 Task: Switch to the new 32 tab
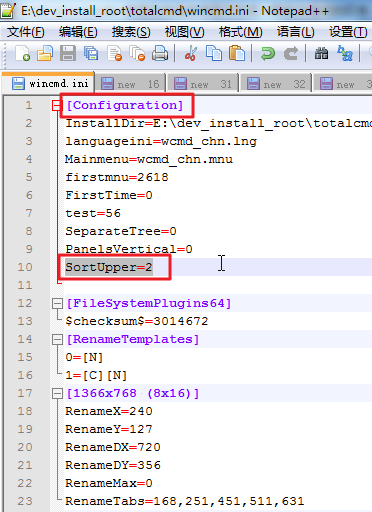coord(276,83)
